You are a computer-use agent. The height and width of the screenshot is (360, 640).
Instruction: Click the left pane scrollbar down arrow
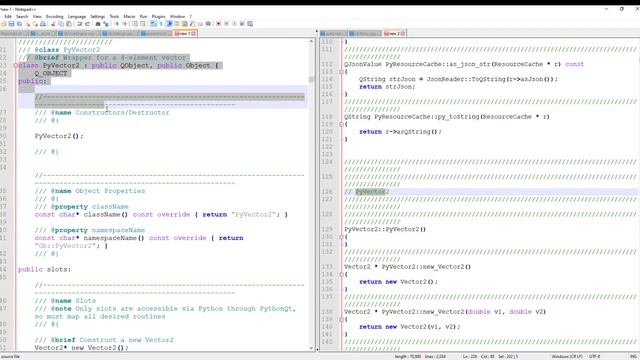tap(311, 349)
